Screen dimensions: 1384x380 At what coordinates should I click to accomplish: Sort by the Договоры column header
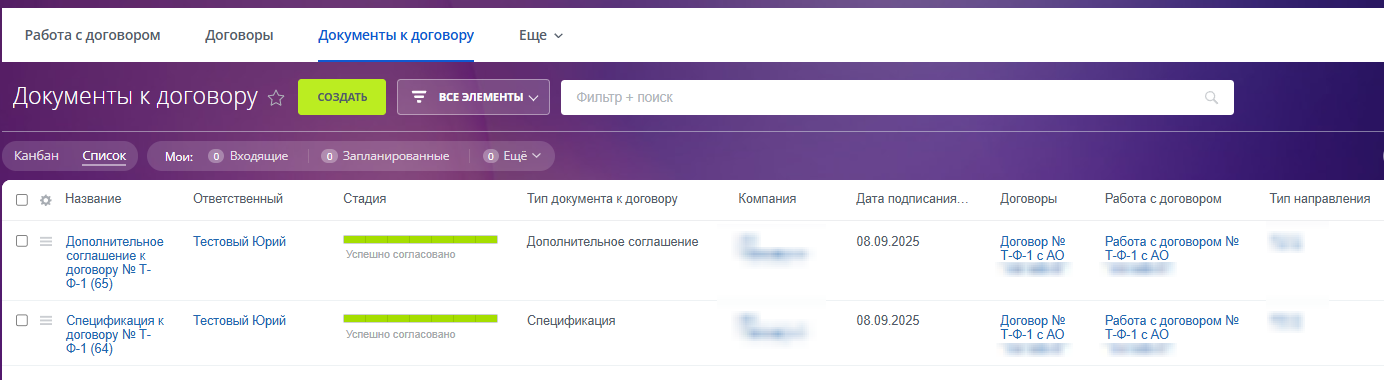1028,199
